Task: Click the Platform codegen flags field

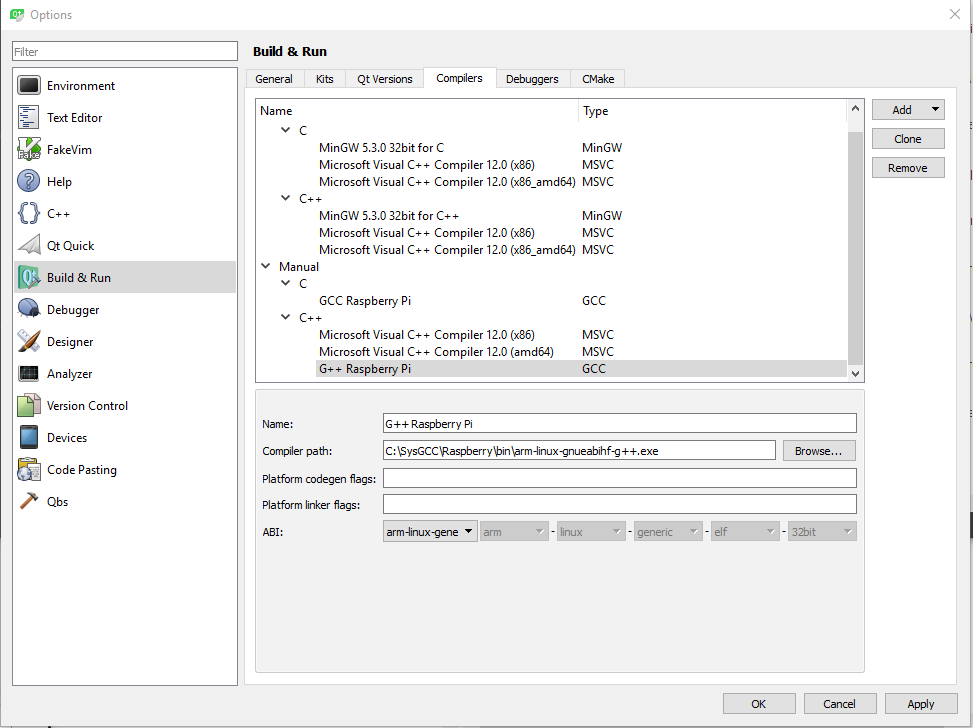Action: pyautogui.click(x=620, y=478)
